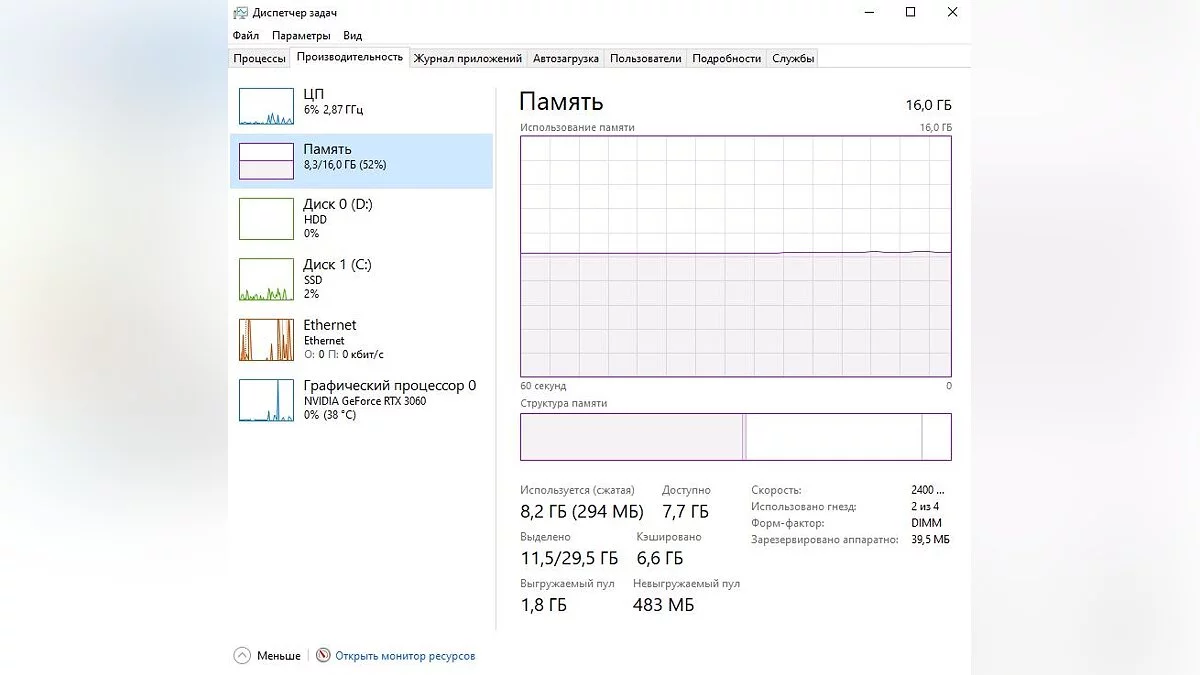
Task: Click the Структура памяти composition bar
Action: click(x=736, y=437)
